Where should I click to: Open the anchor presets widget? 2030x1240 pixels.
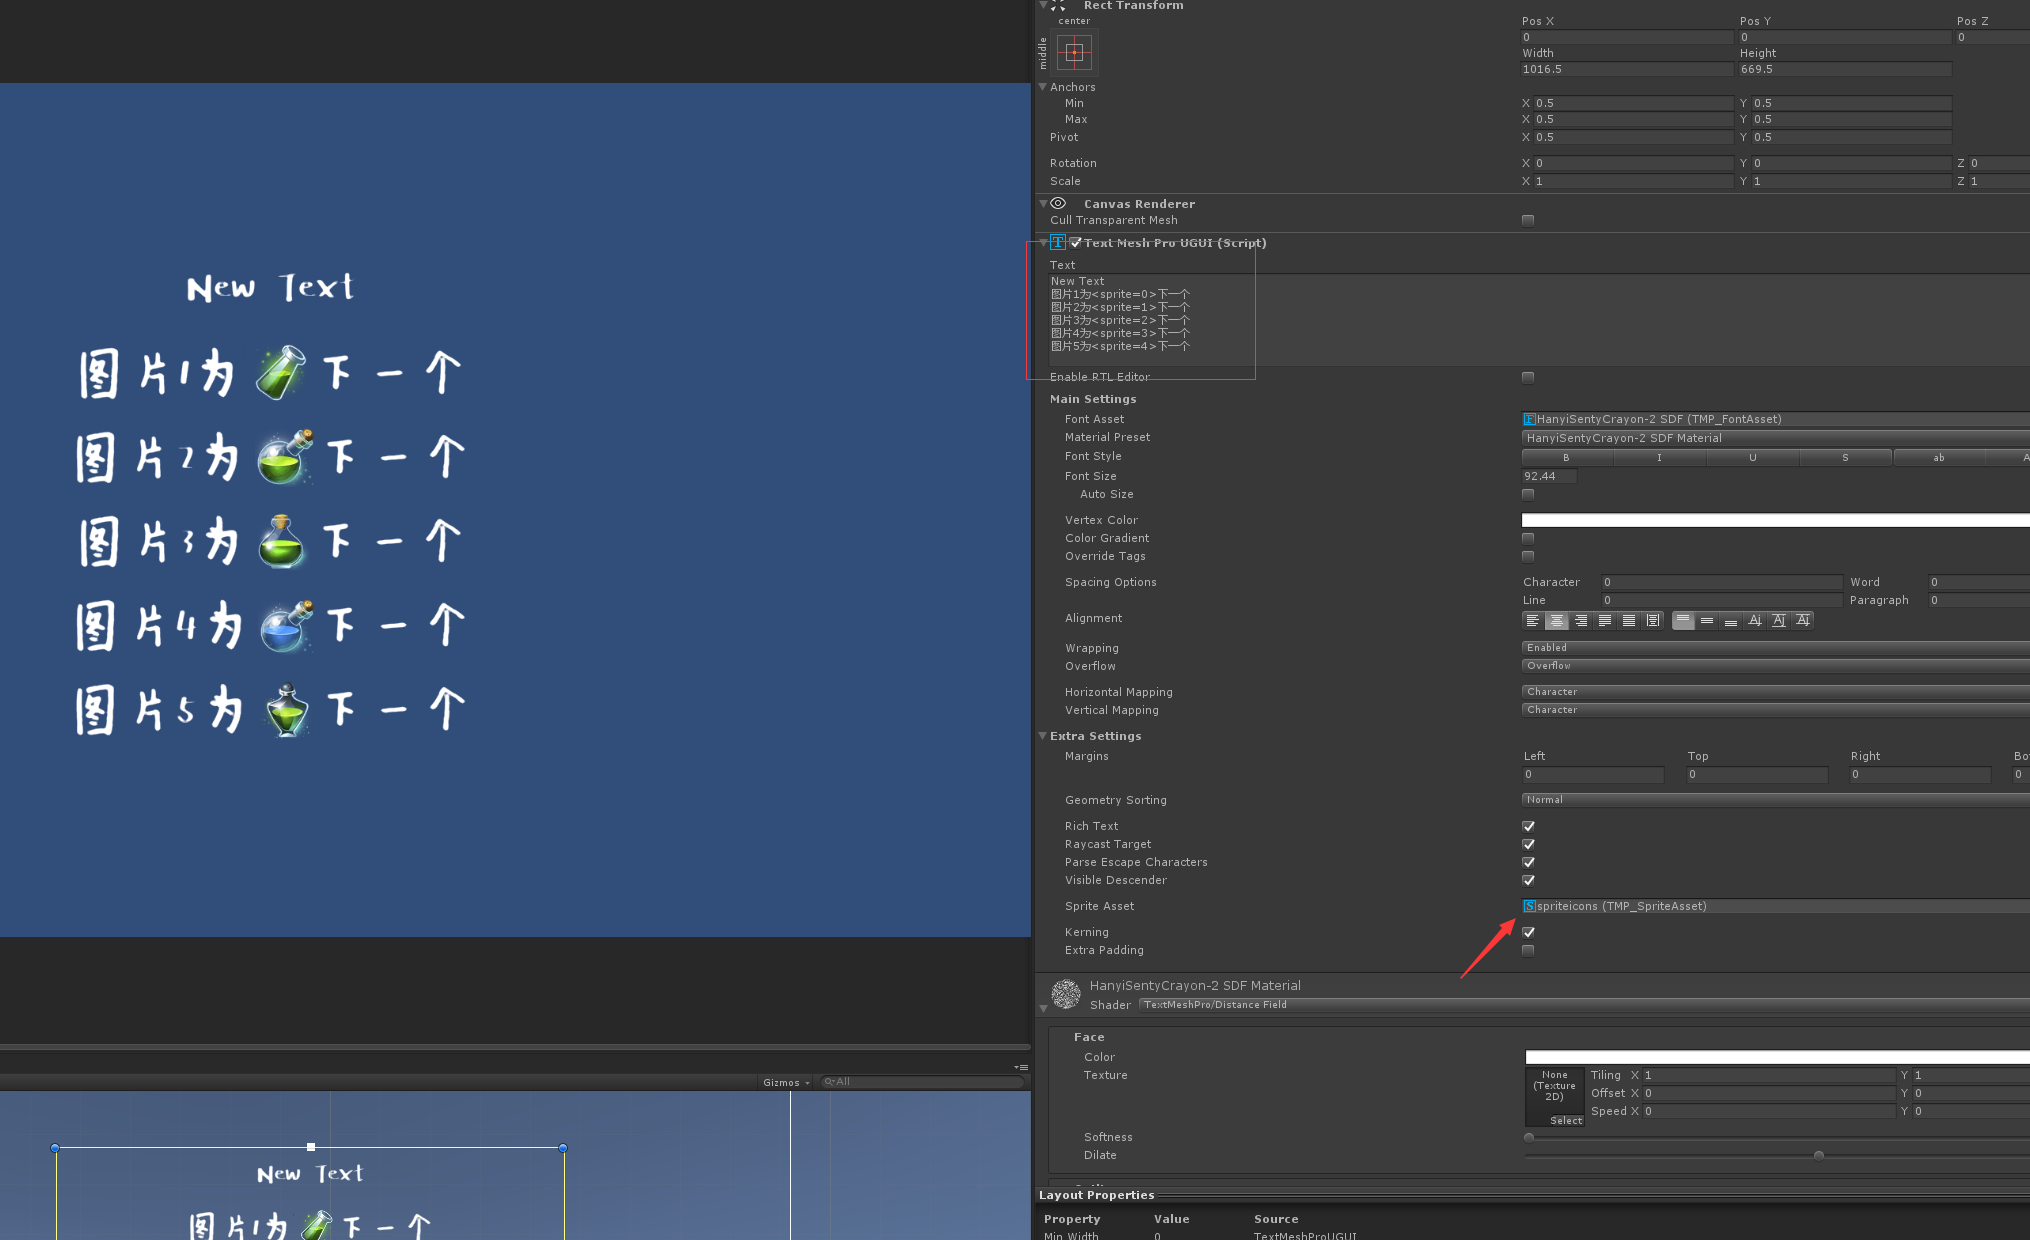click(1074, 52)
